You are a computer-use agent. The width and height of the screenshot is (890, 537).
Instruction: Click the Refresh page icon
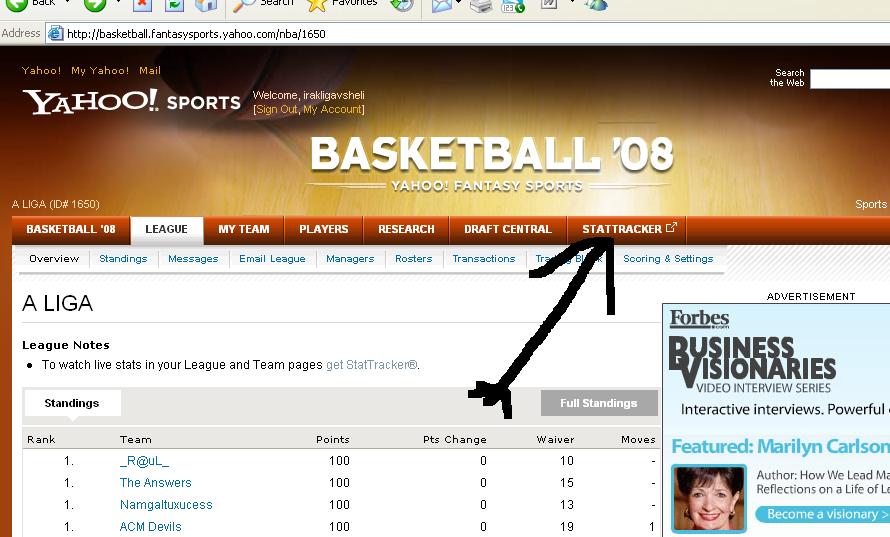coord(174,5)
